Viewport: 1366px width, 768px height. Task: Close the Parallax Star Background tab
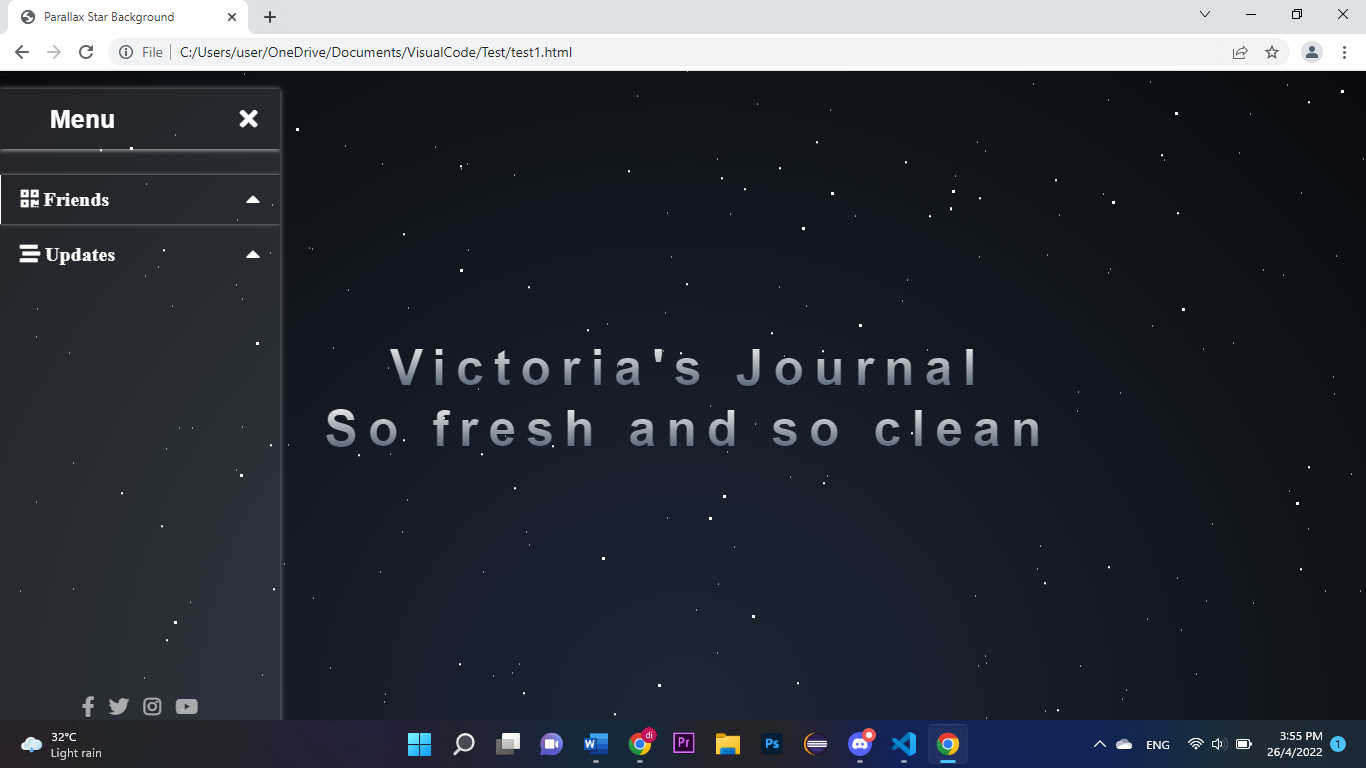tap(232, 17)
